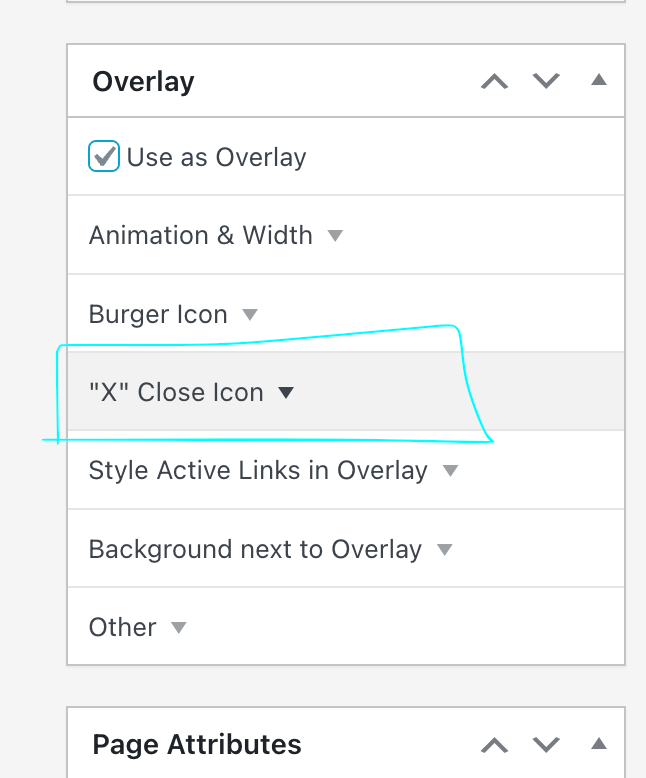This screenshot has height=778, width=646.
Task: Open the Animation & Width row
Action: click(201, 236)
